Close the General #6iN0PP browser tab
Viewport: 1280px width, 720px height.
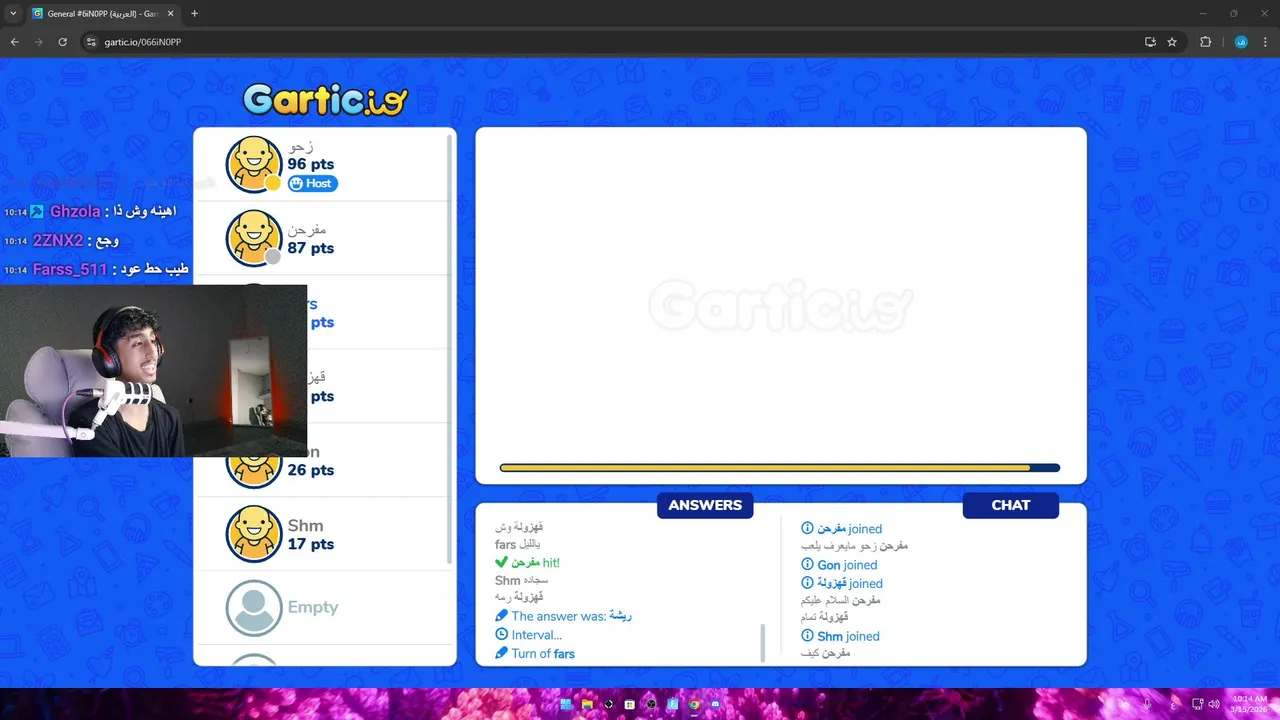click(169, 14)
